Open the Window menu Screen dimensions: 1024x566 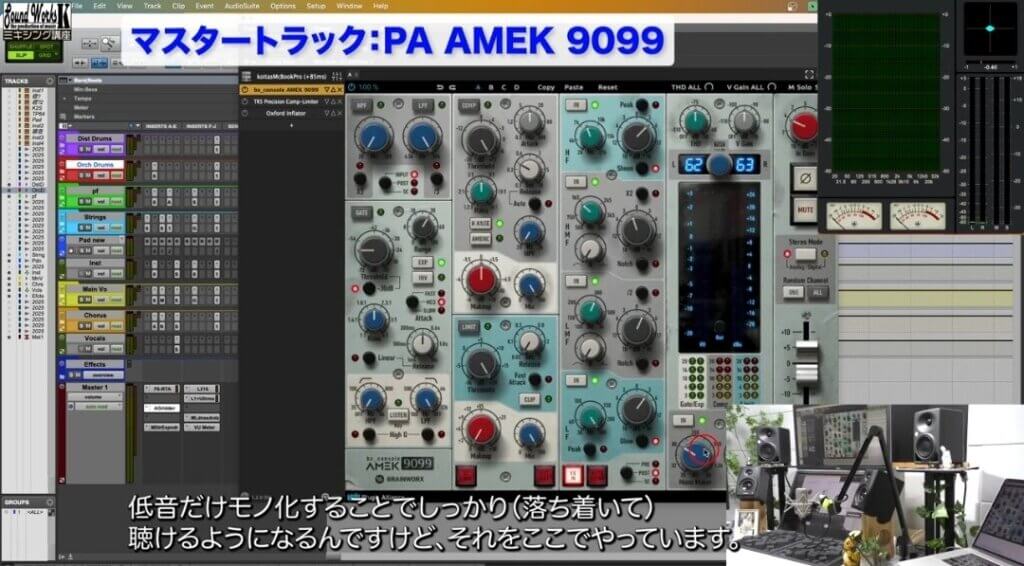pyautogui.click(x=349, y=6)
